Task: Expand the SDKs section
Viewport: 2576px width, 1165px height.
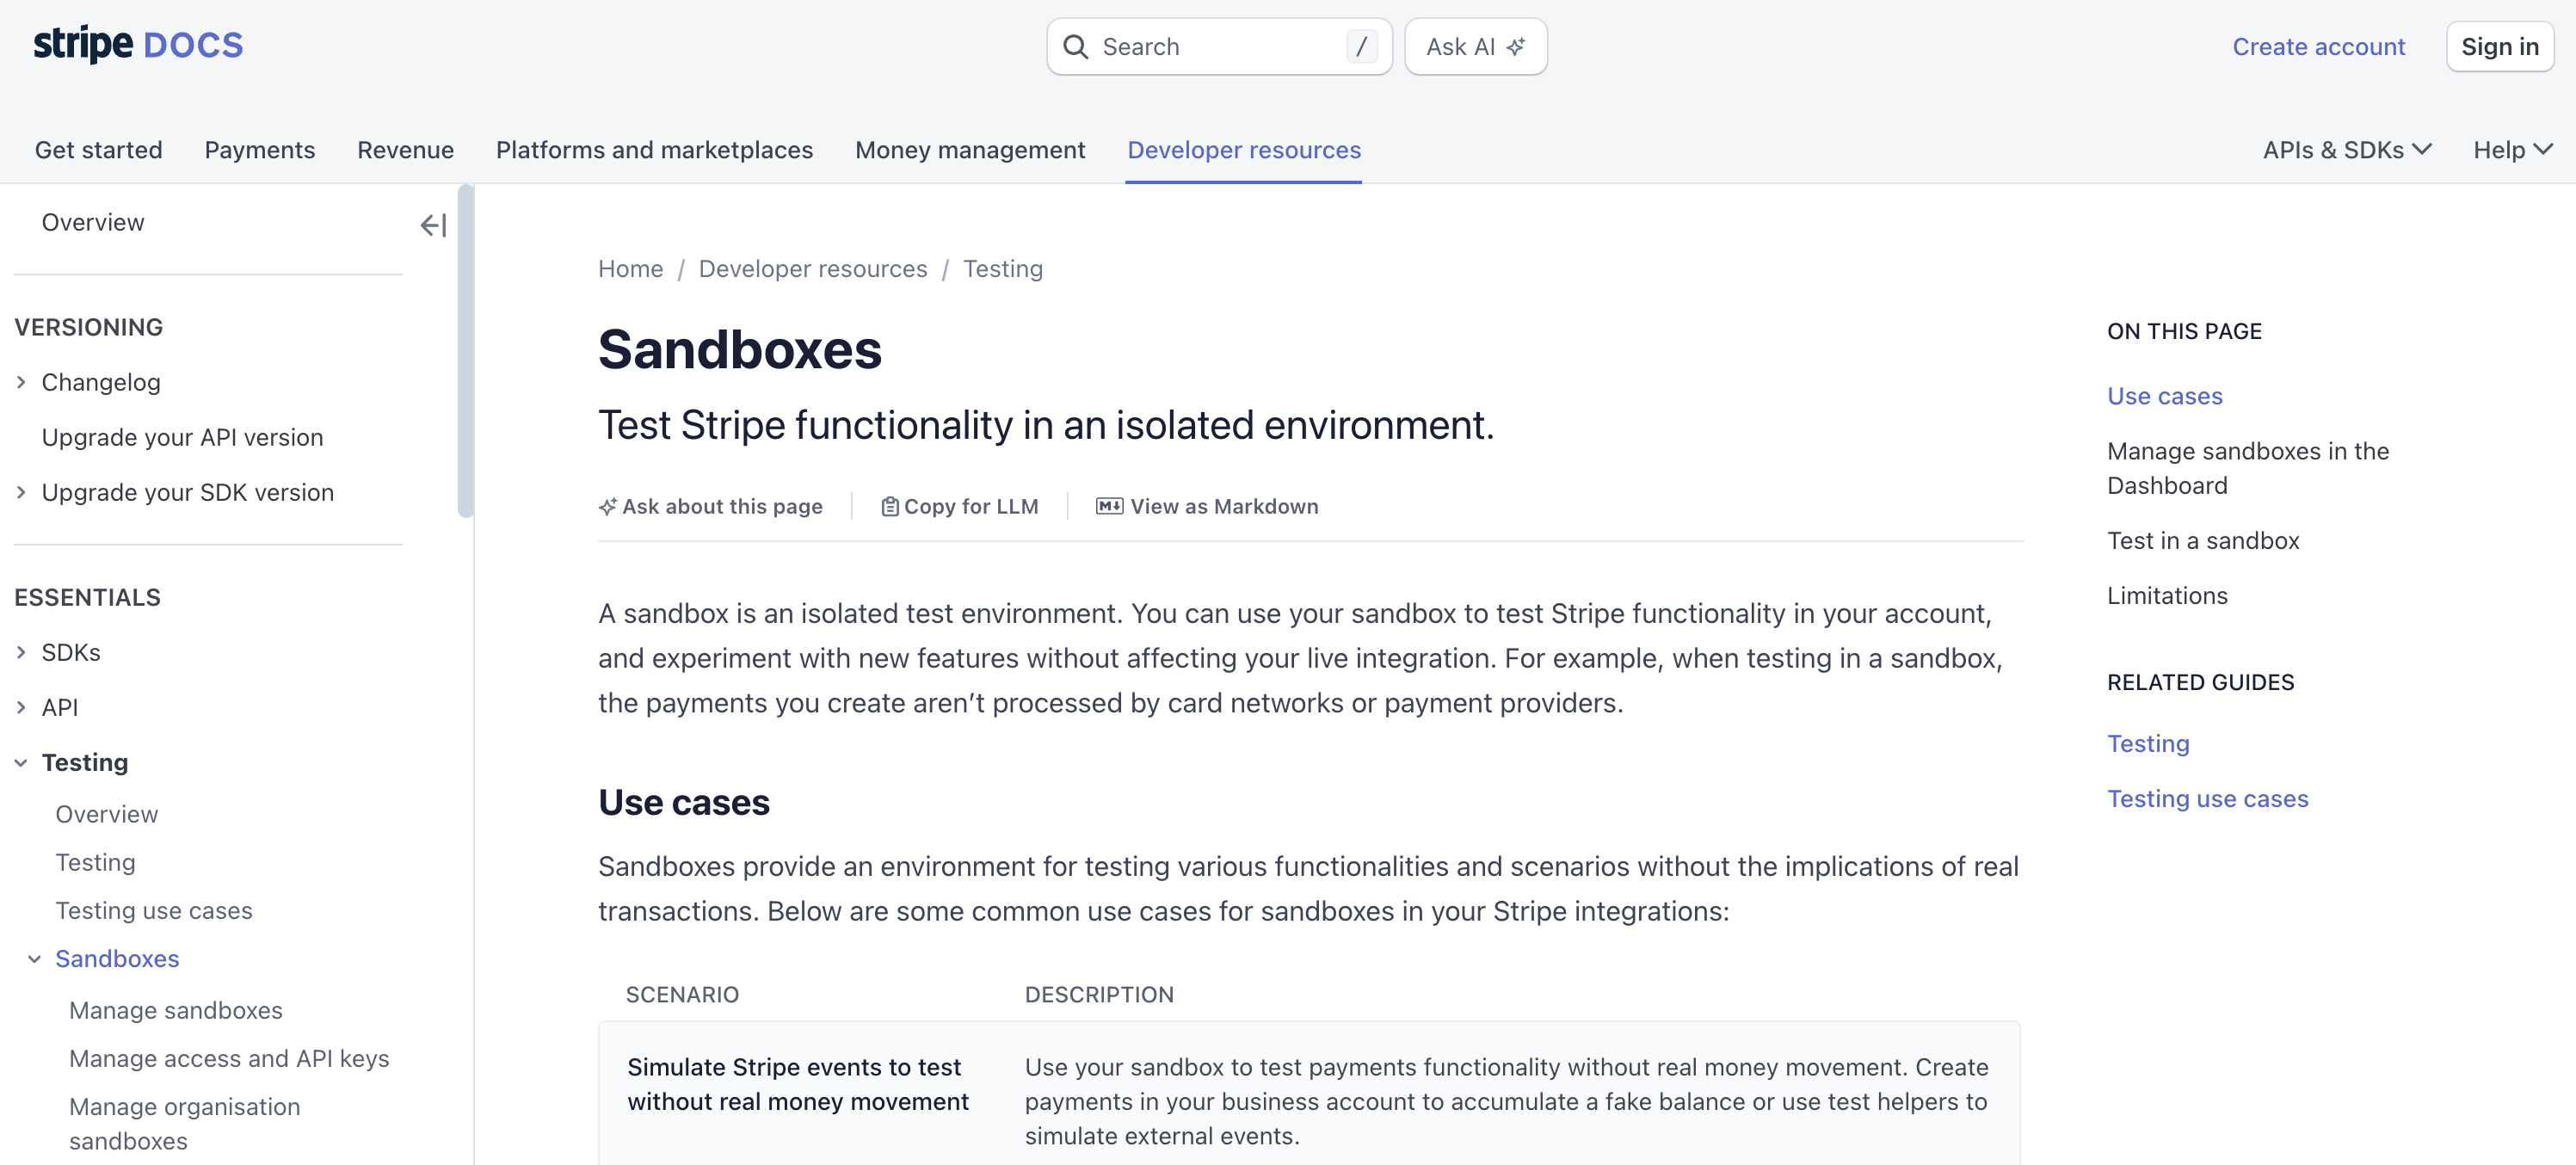Action: tap(22, 651)
